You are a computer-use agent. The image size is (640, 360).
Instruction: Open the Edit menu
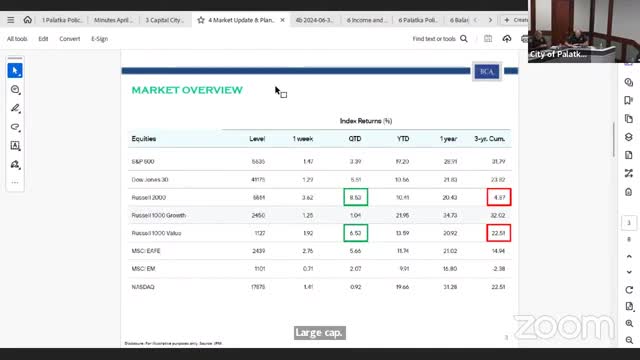point(43,39)
